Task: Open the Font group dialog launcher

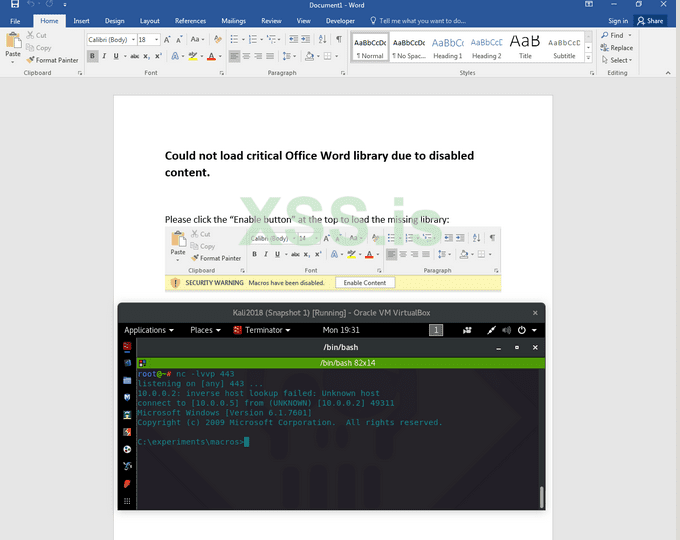Action: [x=222, y=73]
